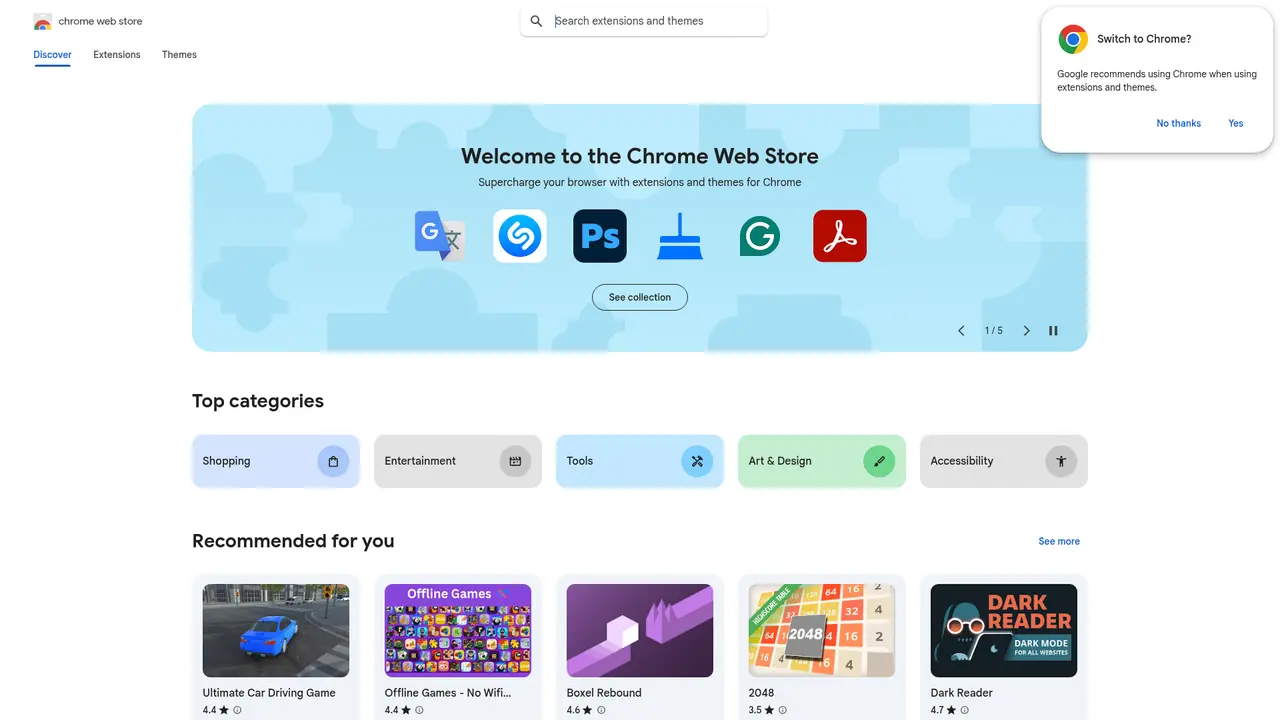Open the Ultimate Car Driving Game thumbnail
Image resolution: width=1280 pixels, height=720 pixels.
click(276, 631)
